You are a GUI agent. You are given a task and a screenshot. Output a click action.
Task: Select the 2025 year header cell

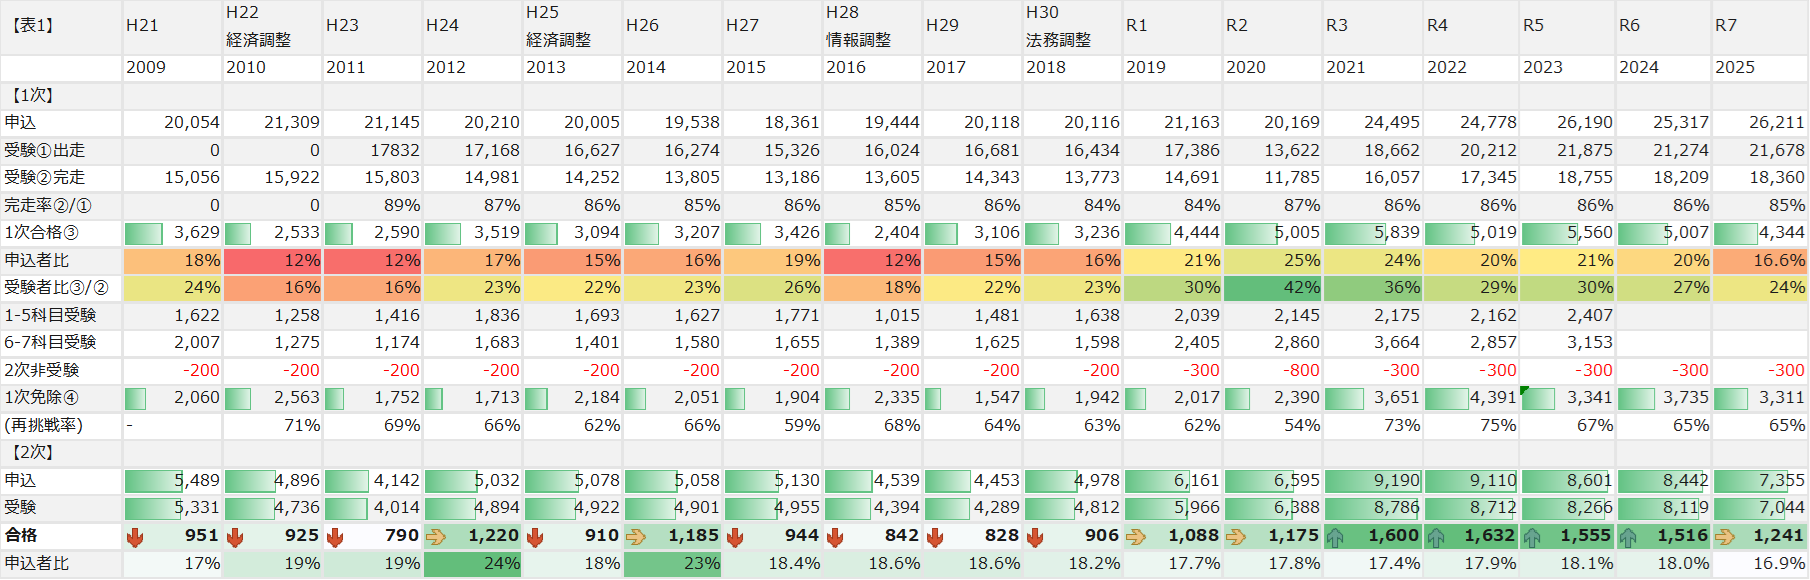[1758, 68]
